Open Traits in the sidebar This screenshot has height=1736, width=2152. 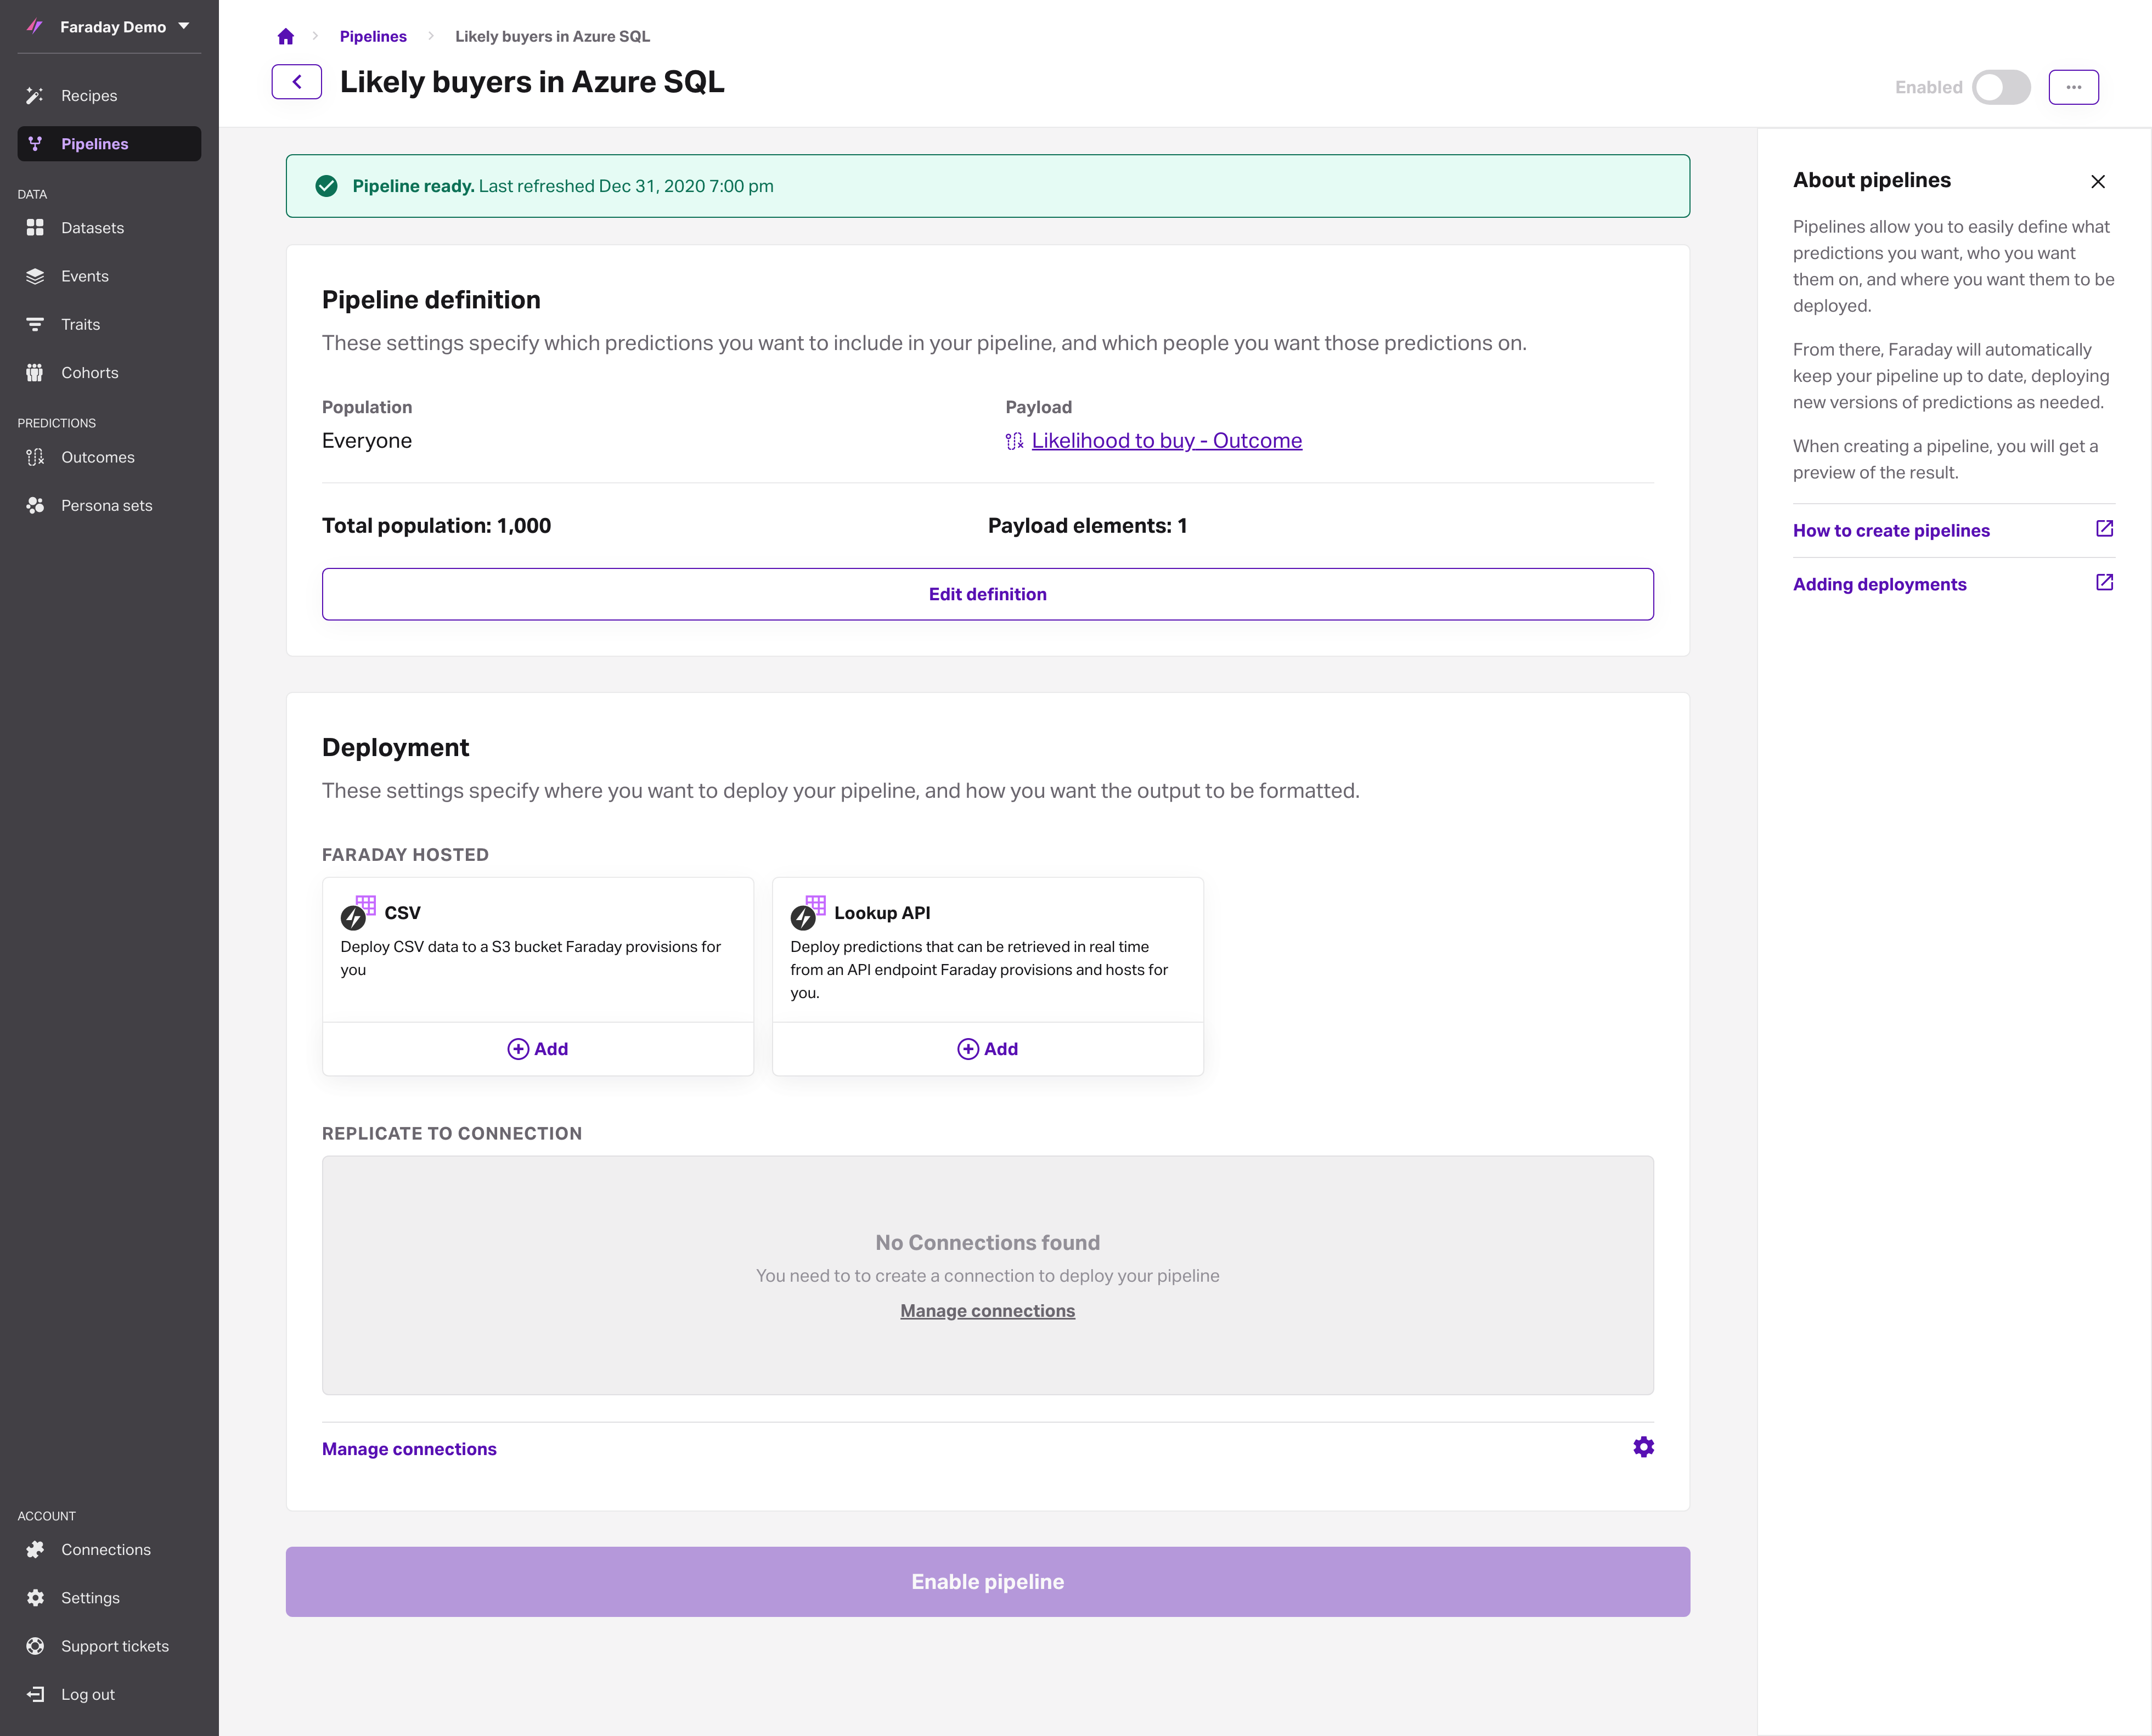(109, 324)
